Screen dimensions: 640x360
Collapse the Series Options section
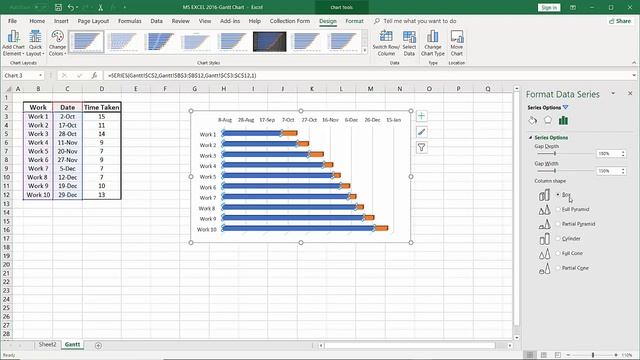click(530, 138)
